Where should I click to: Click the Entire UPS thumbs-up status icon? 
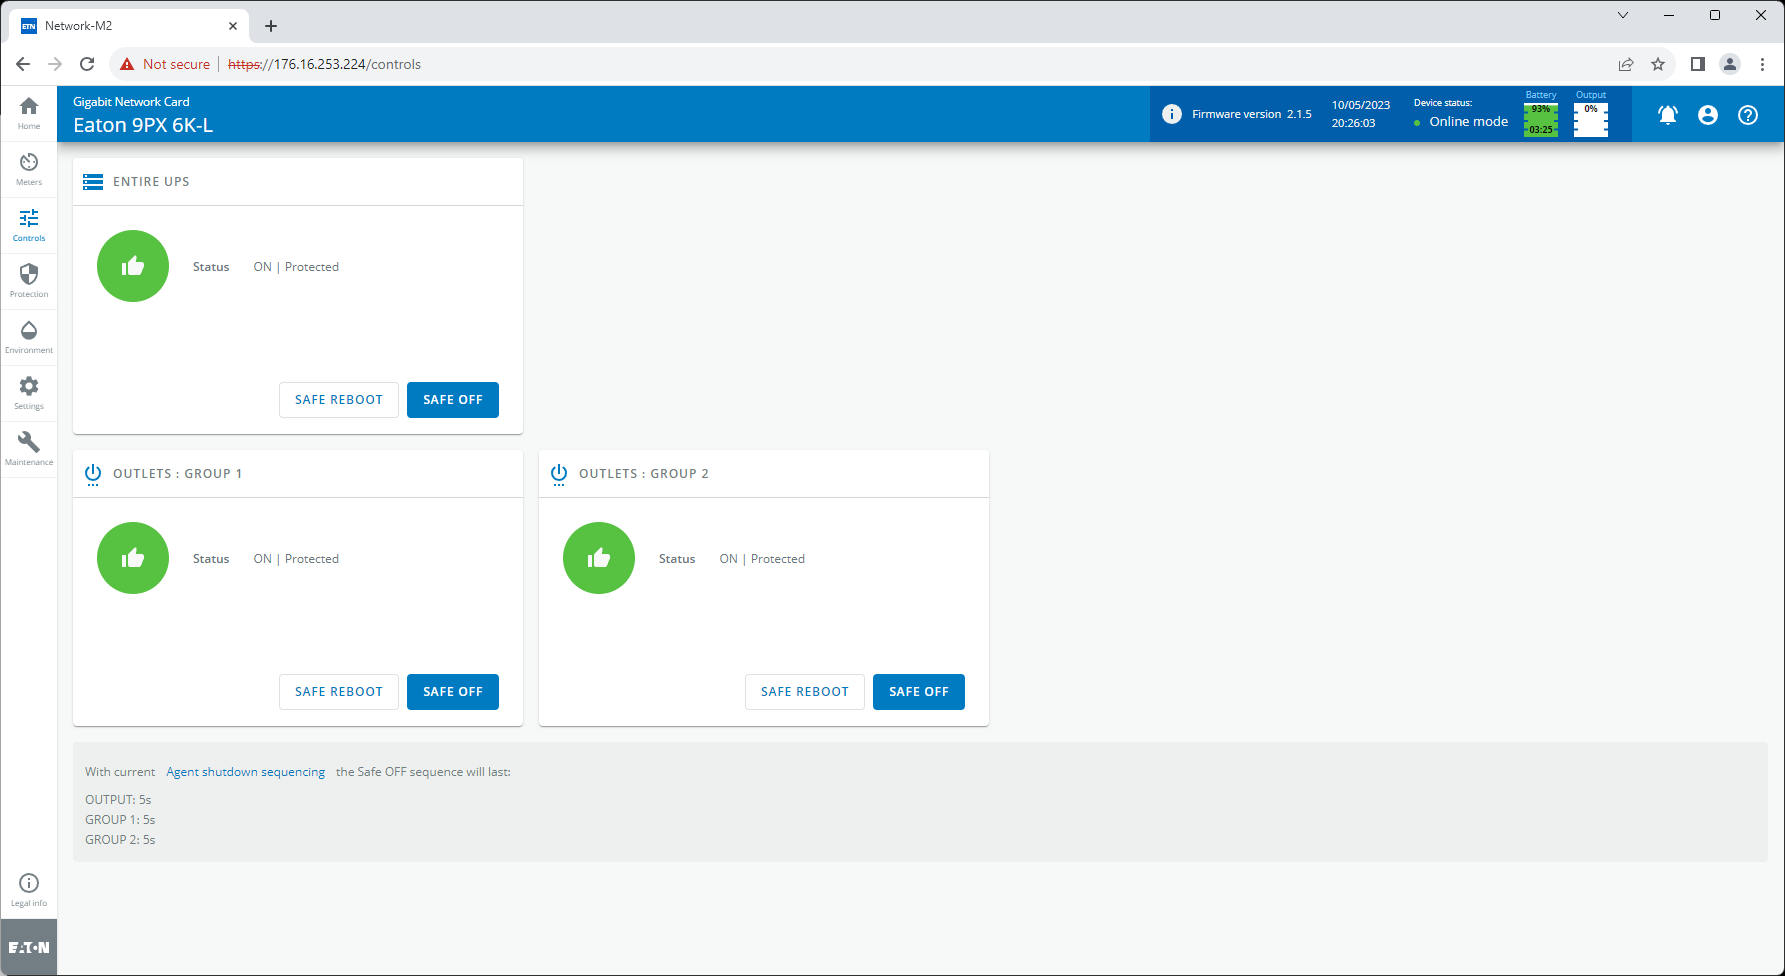coord(133,266)
